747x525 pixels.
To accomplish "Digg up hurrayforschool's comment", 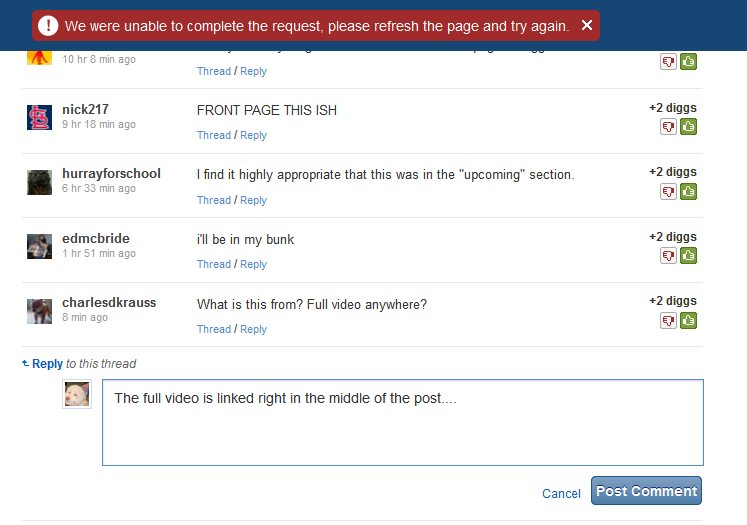I will pyautogui.click(x=688, y=191).
